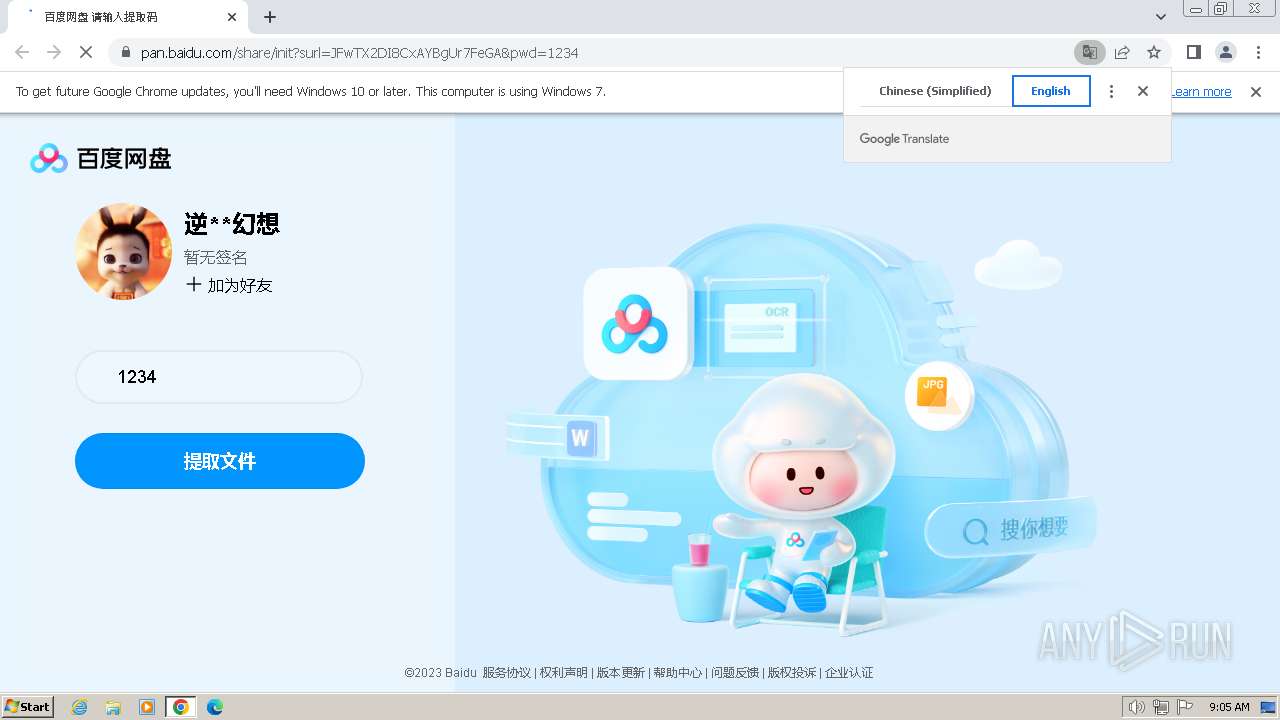The image size is (1280, 720).
Task: Expand the tab search dropdown
Action: coord(1160,17)
